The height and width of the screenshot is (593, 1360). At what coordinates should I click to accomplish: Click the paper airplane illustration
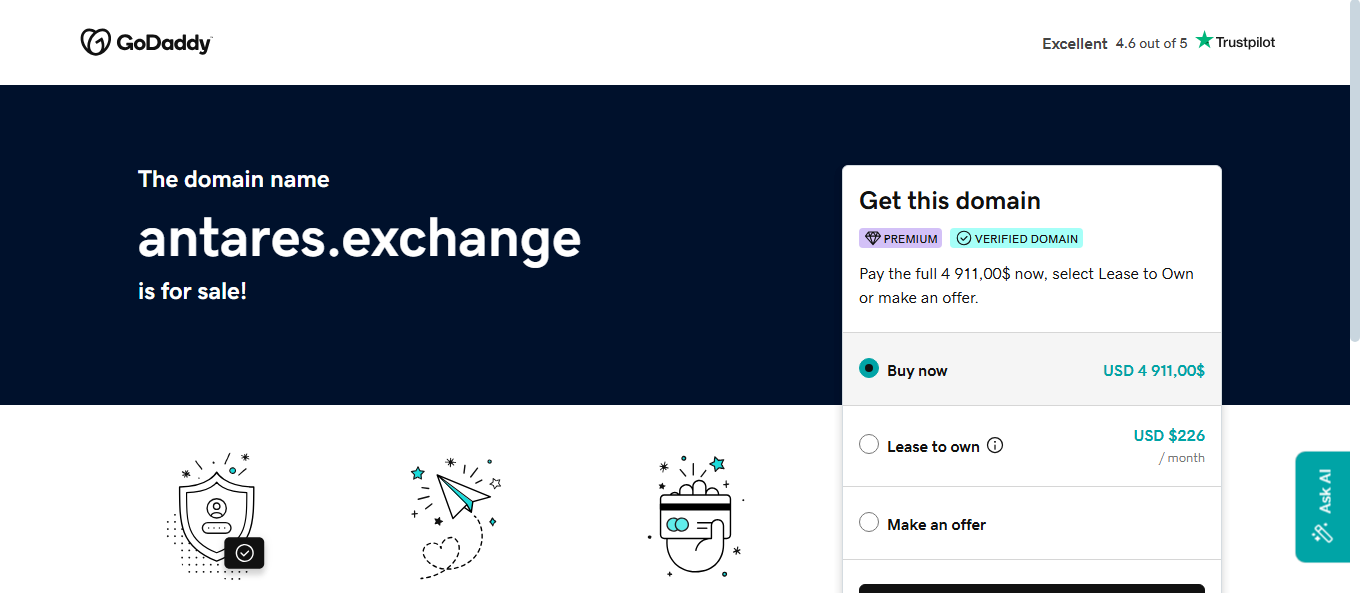click(455, 516)
